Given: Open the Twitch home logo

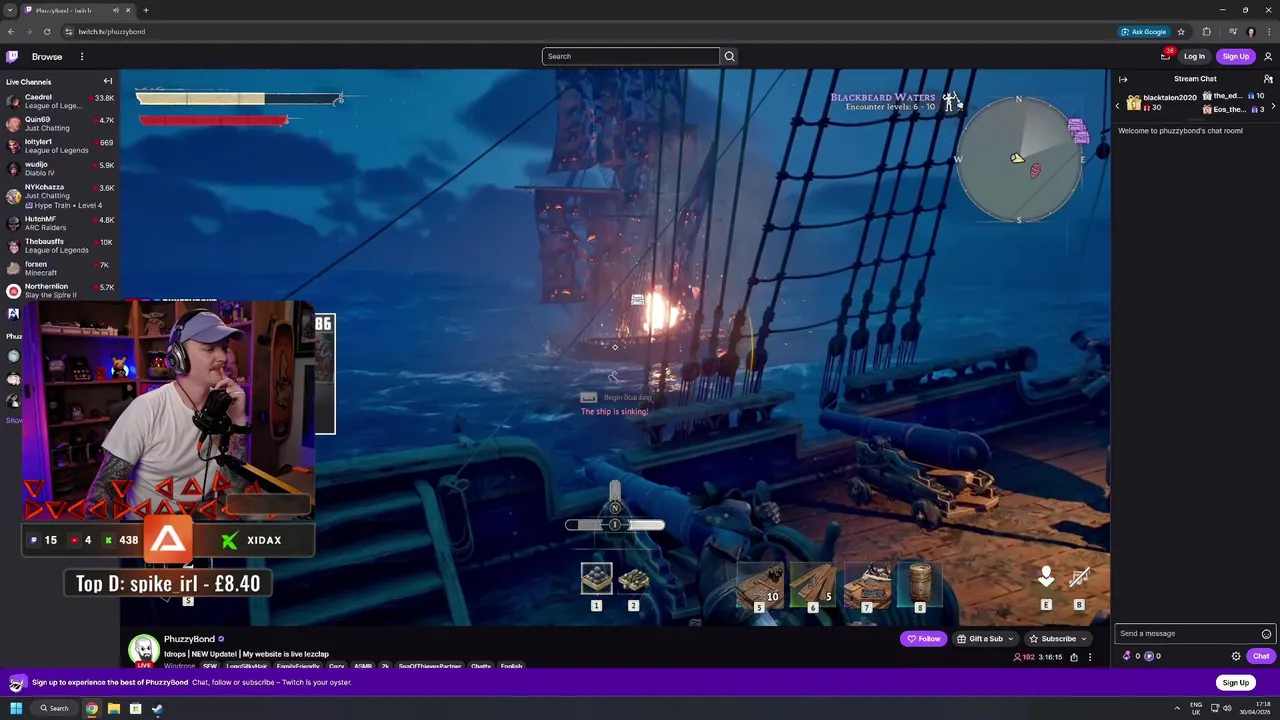Looking at the screenshot, I should tap(12, 57).
